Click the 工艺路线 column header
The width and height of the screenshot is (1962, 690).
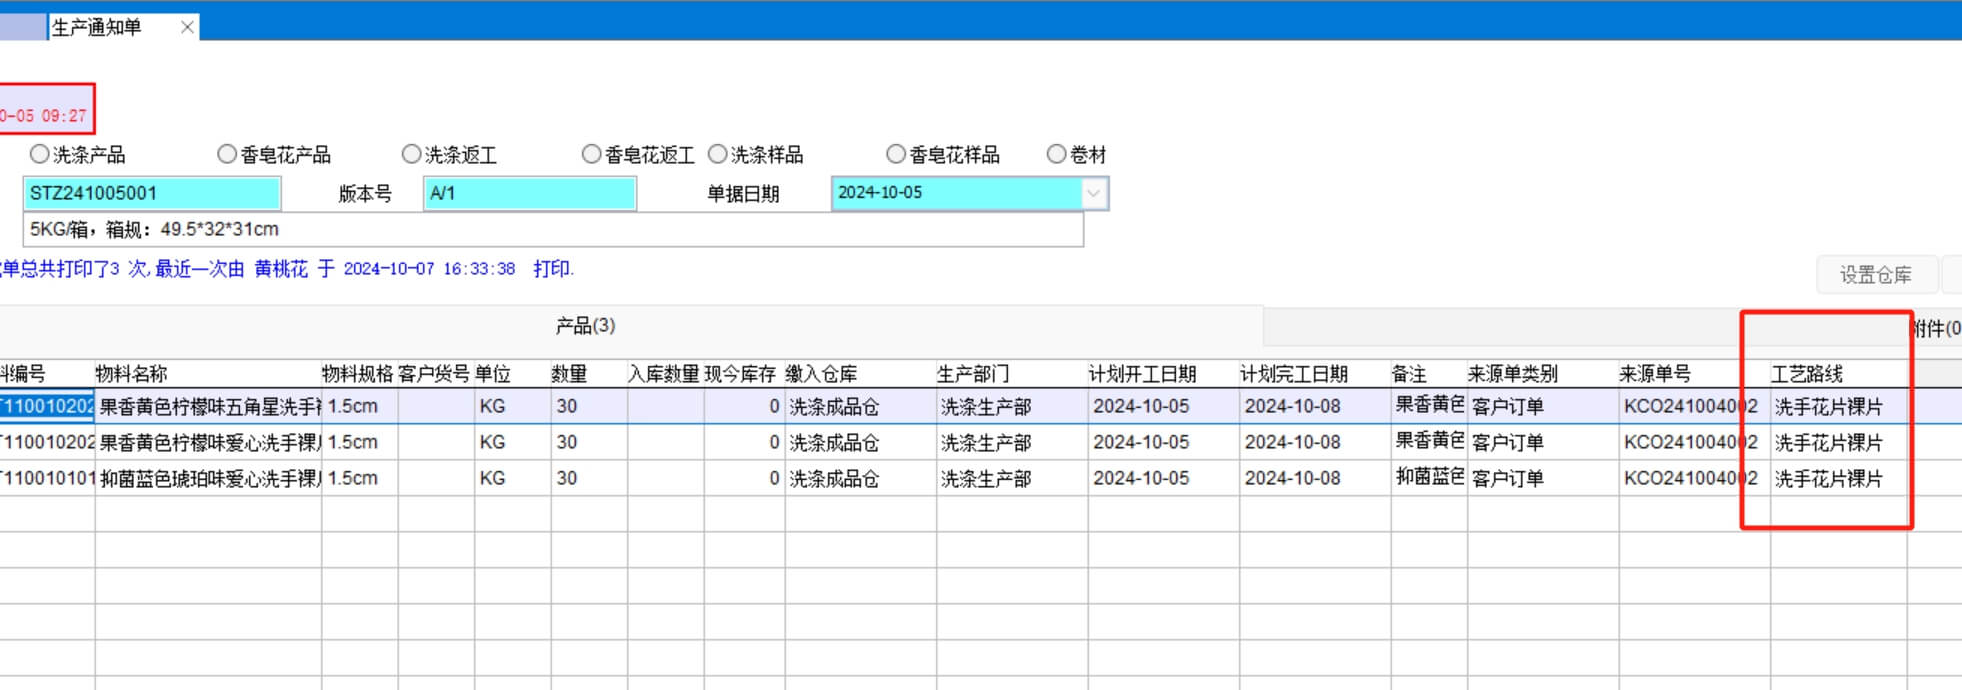point(1806,374)
